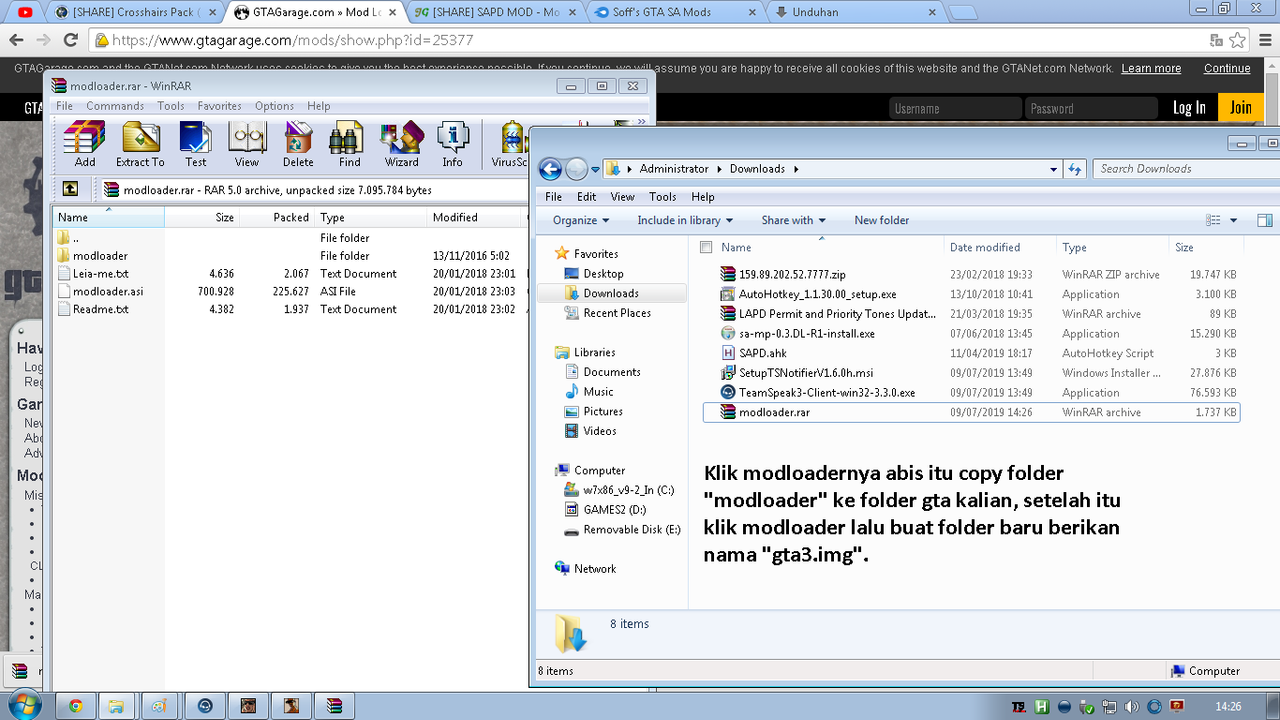Open the Share with dropdown
Image resolution: width=1280 pixels, height=720 pixels.
(x=793, y=220)
